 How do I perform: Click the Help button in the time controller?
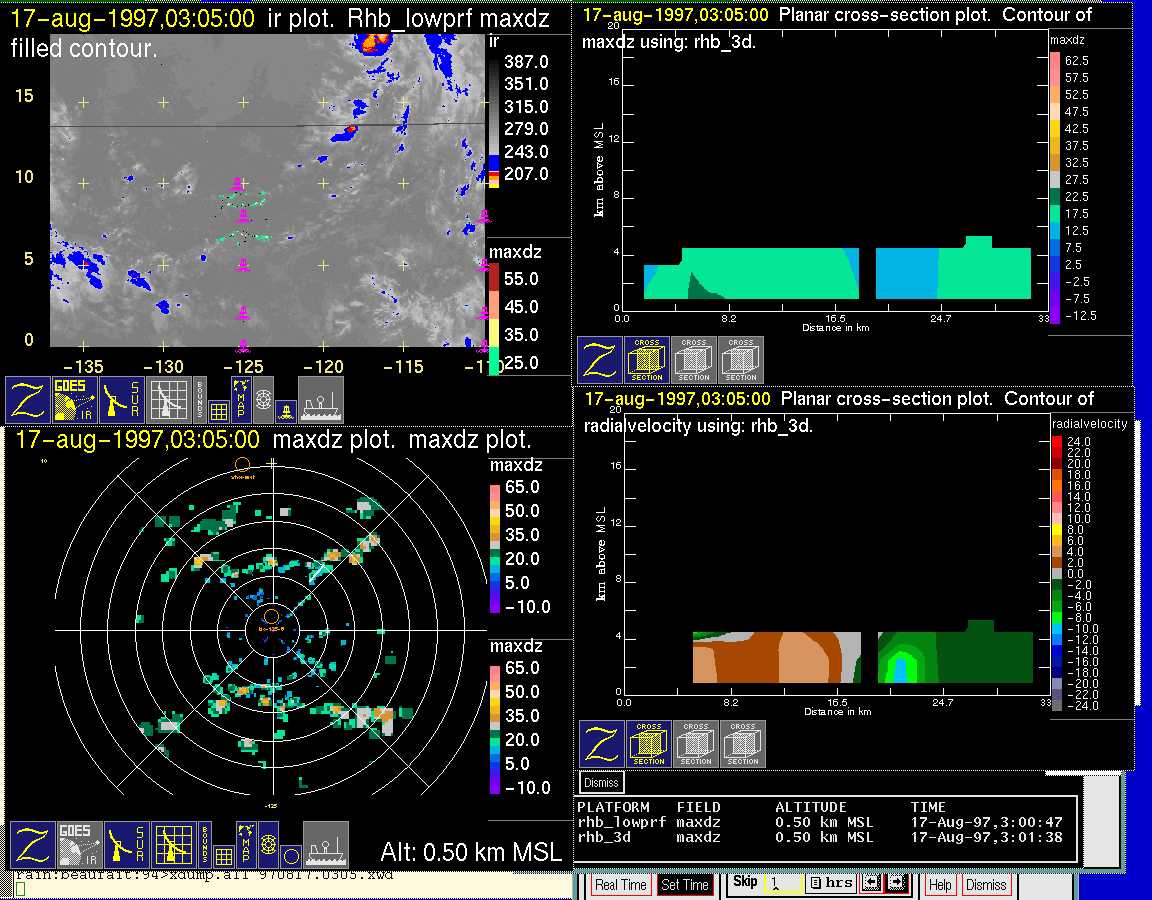click(x=940, y=885)
